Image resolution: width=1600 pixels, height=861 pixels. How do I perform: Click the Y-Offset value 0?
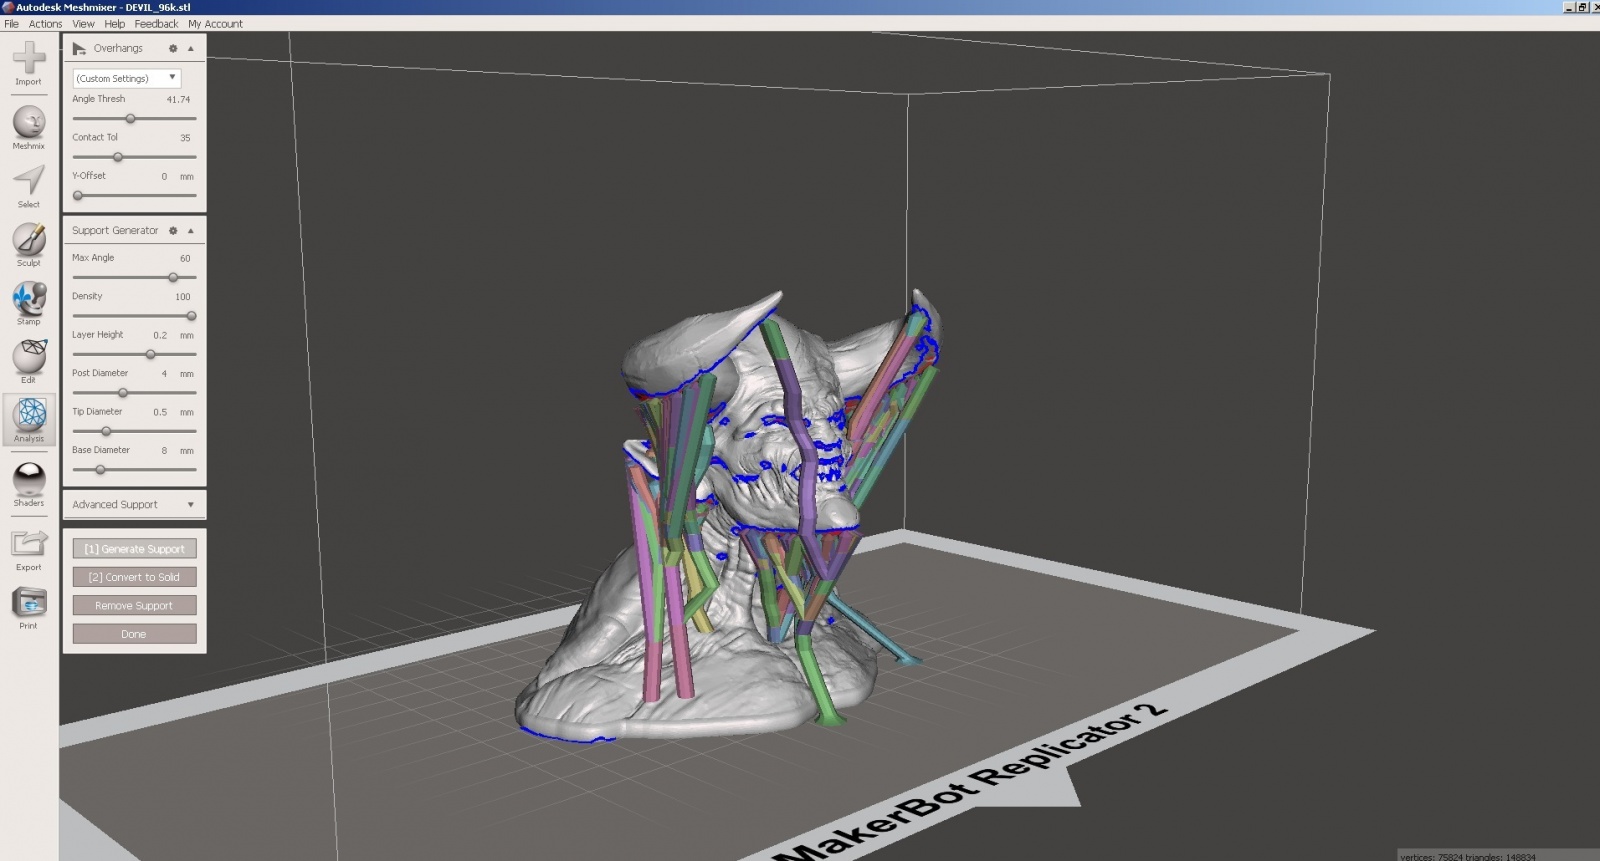[164, 177]
